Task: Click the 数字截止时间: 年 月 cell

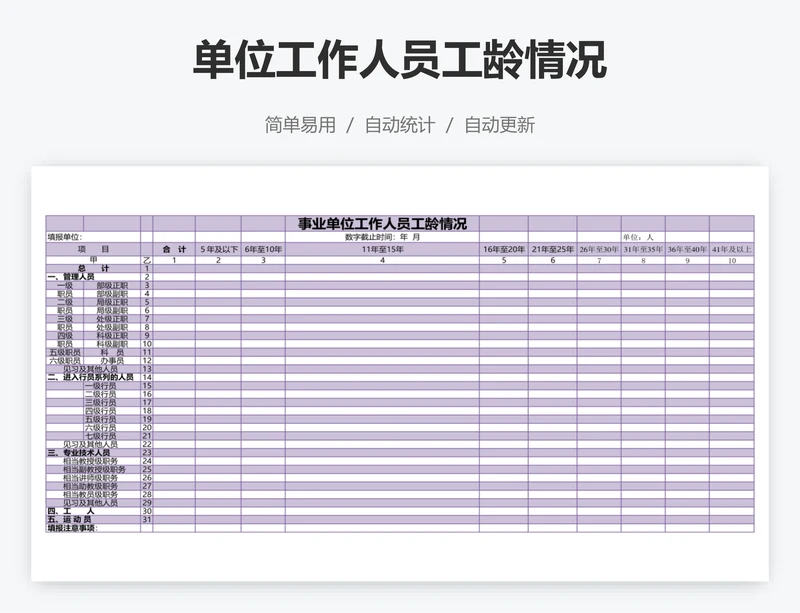Action: (x=382, y=237)
